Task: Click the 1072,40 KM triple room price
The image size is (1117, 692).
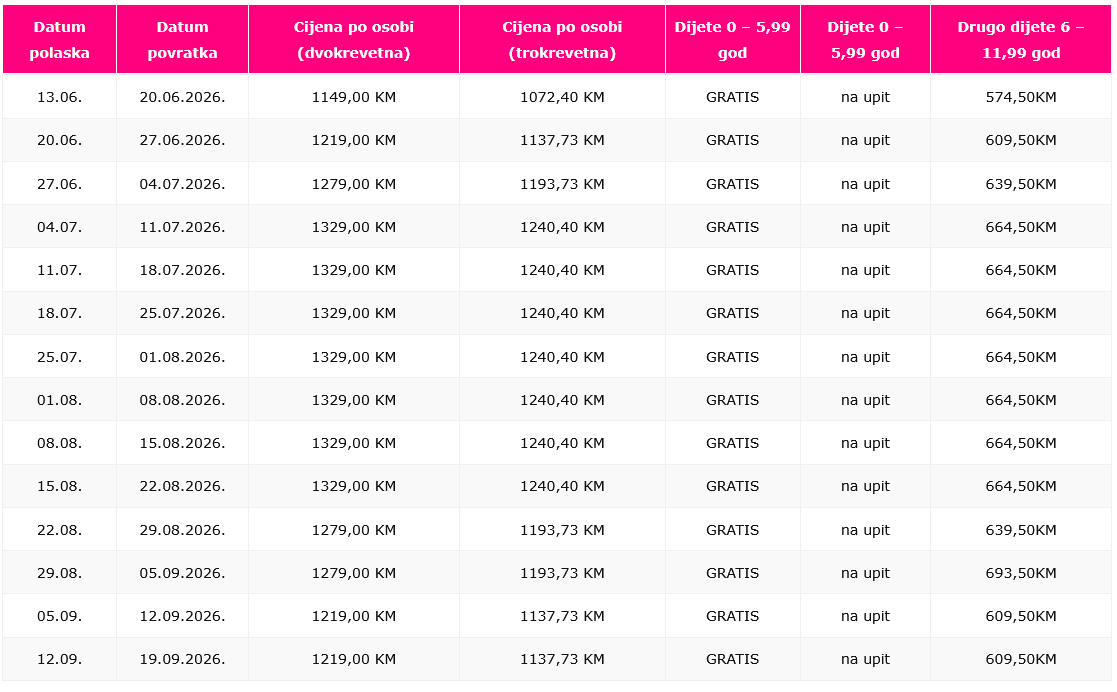Action: 562,97
